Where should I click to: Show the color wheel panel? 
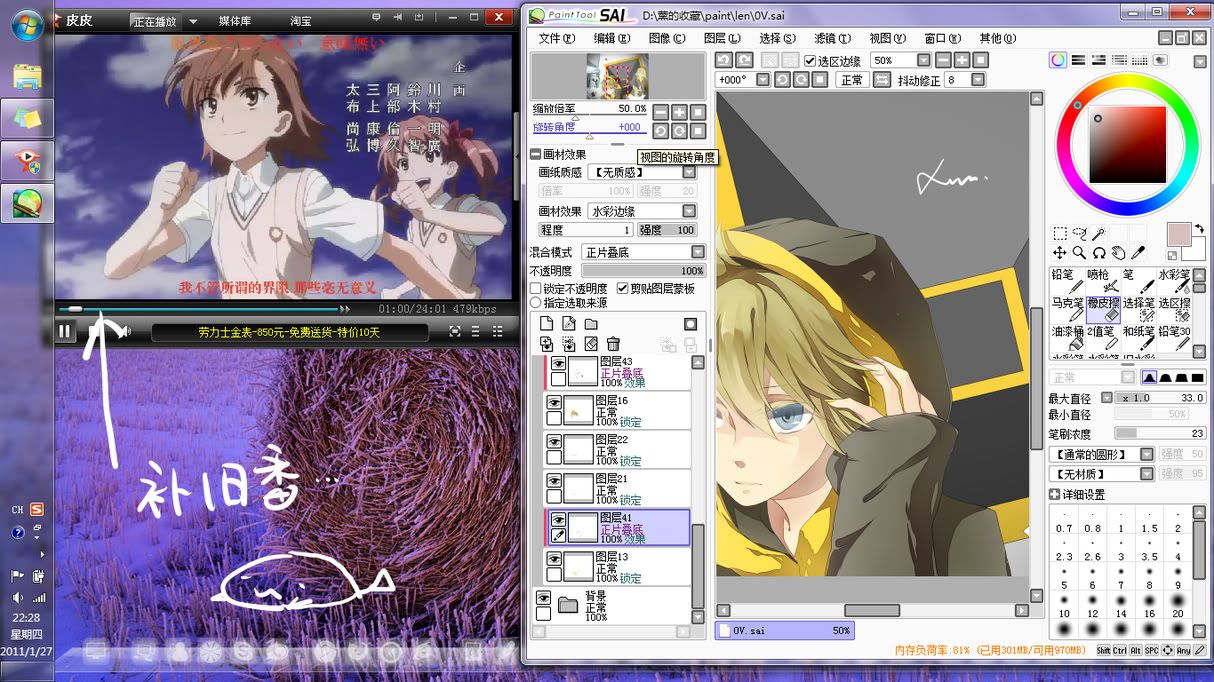1058,60
